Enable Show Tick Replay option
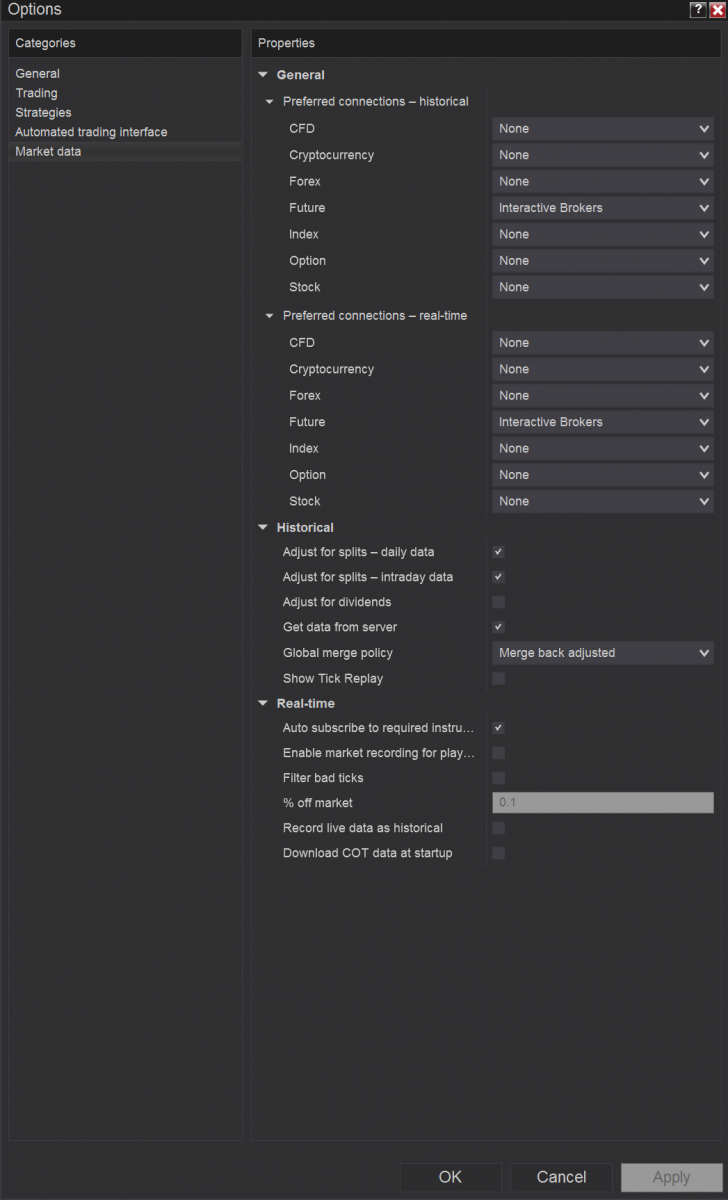728x1200 pixels. 498,678
